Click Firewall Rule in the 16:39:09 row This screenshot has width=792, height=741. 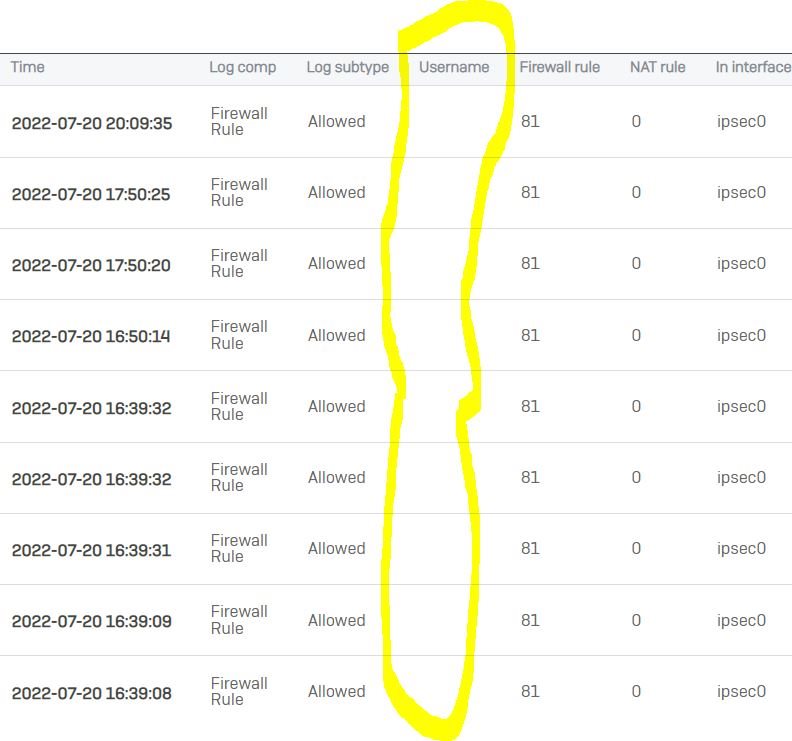[x=239, y=620]
